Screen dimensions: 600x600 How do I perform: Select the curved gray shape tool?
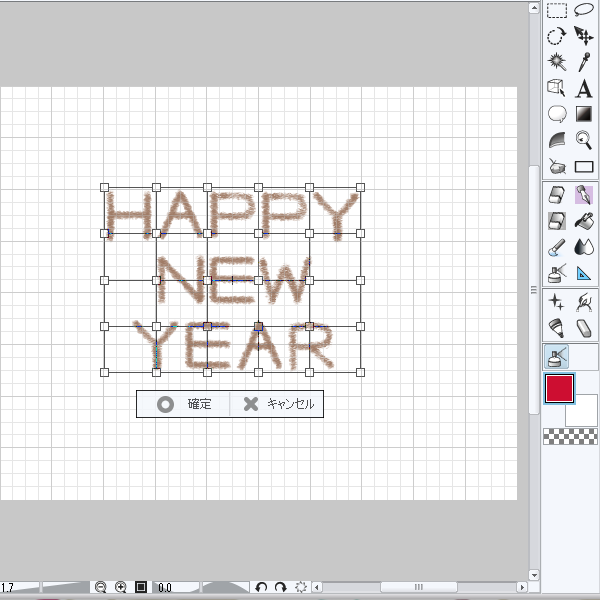pos(557,140)
